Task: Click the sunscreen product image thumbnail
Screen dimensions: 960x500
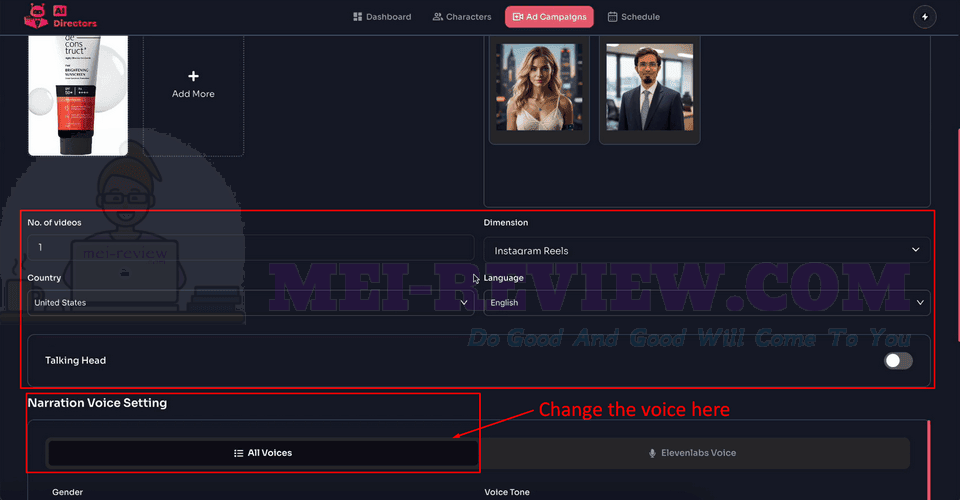Action: [78, 95]
